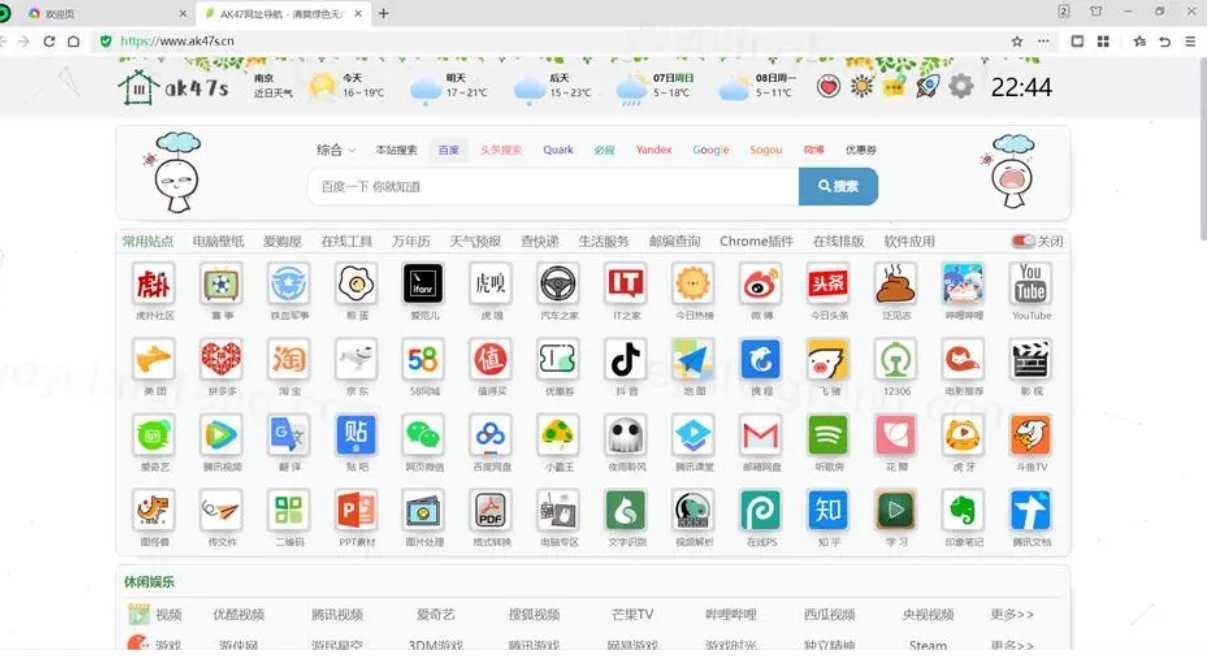Expand the 综合 search category dropdown

pos(336,150)
